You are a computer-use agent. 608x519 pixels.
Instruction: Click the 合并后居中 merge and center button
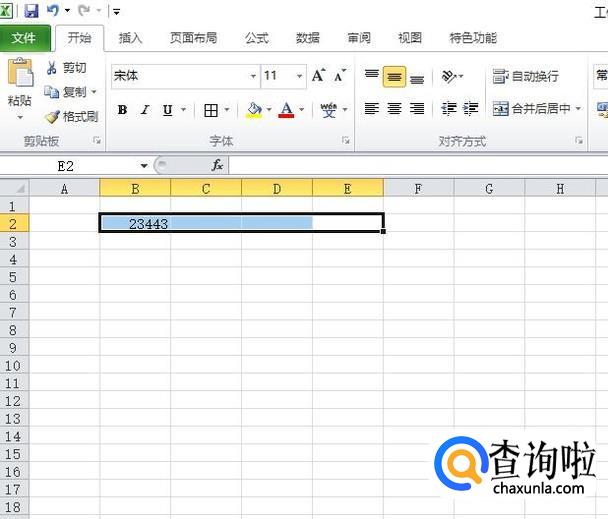(x=531, y=109)
